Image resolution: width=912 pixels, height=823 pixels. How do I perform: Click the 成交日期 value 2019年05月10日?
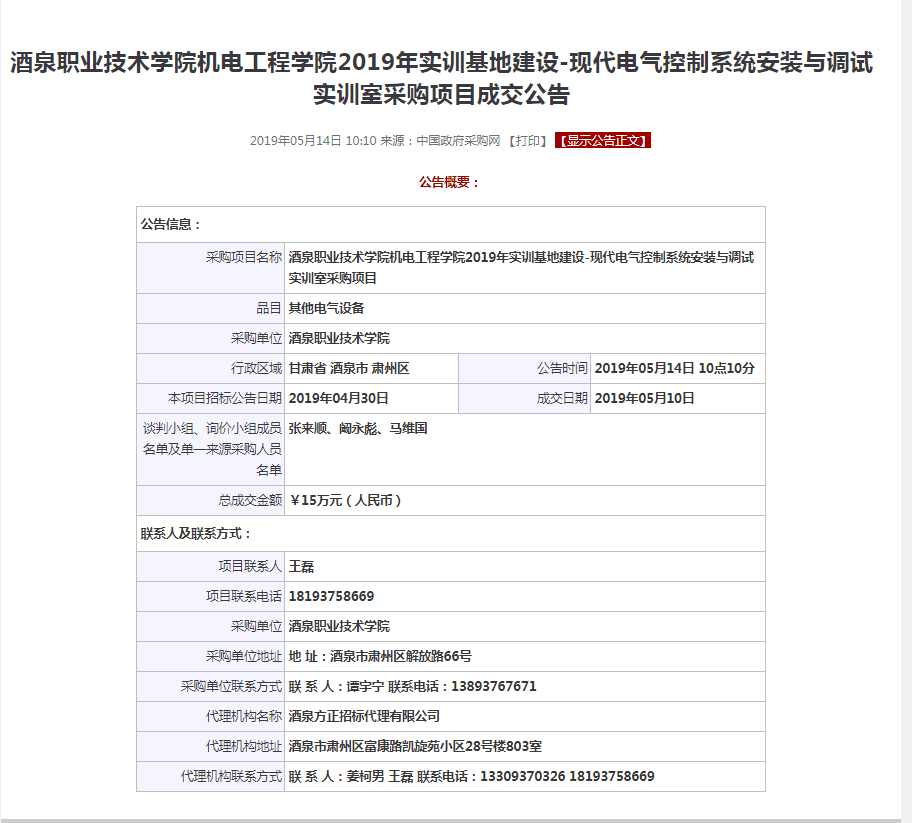tap(644, 398)
